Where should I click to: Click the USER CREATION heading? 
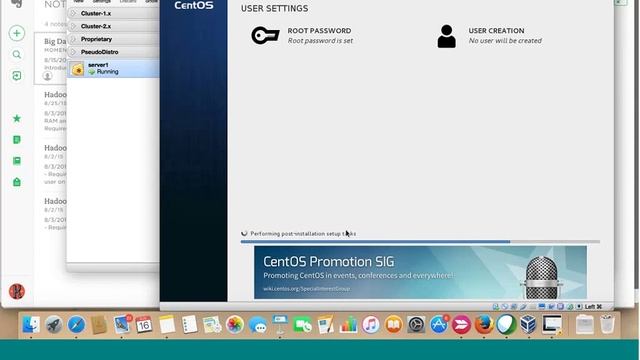click(x=496, y=31)
